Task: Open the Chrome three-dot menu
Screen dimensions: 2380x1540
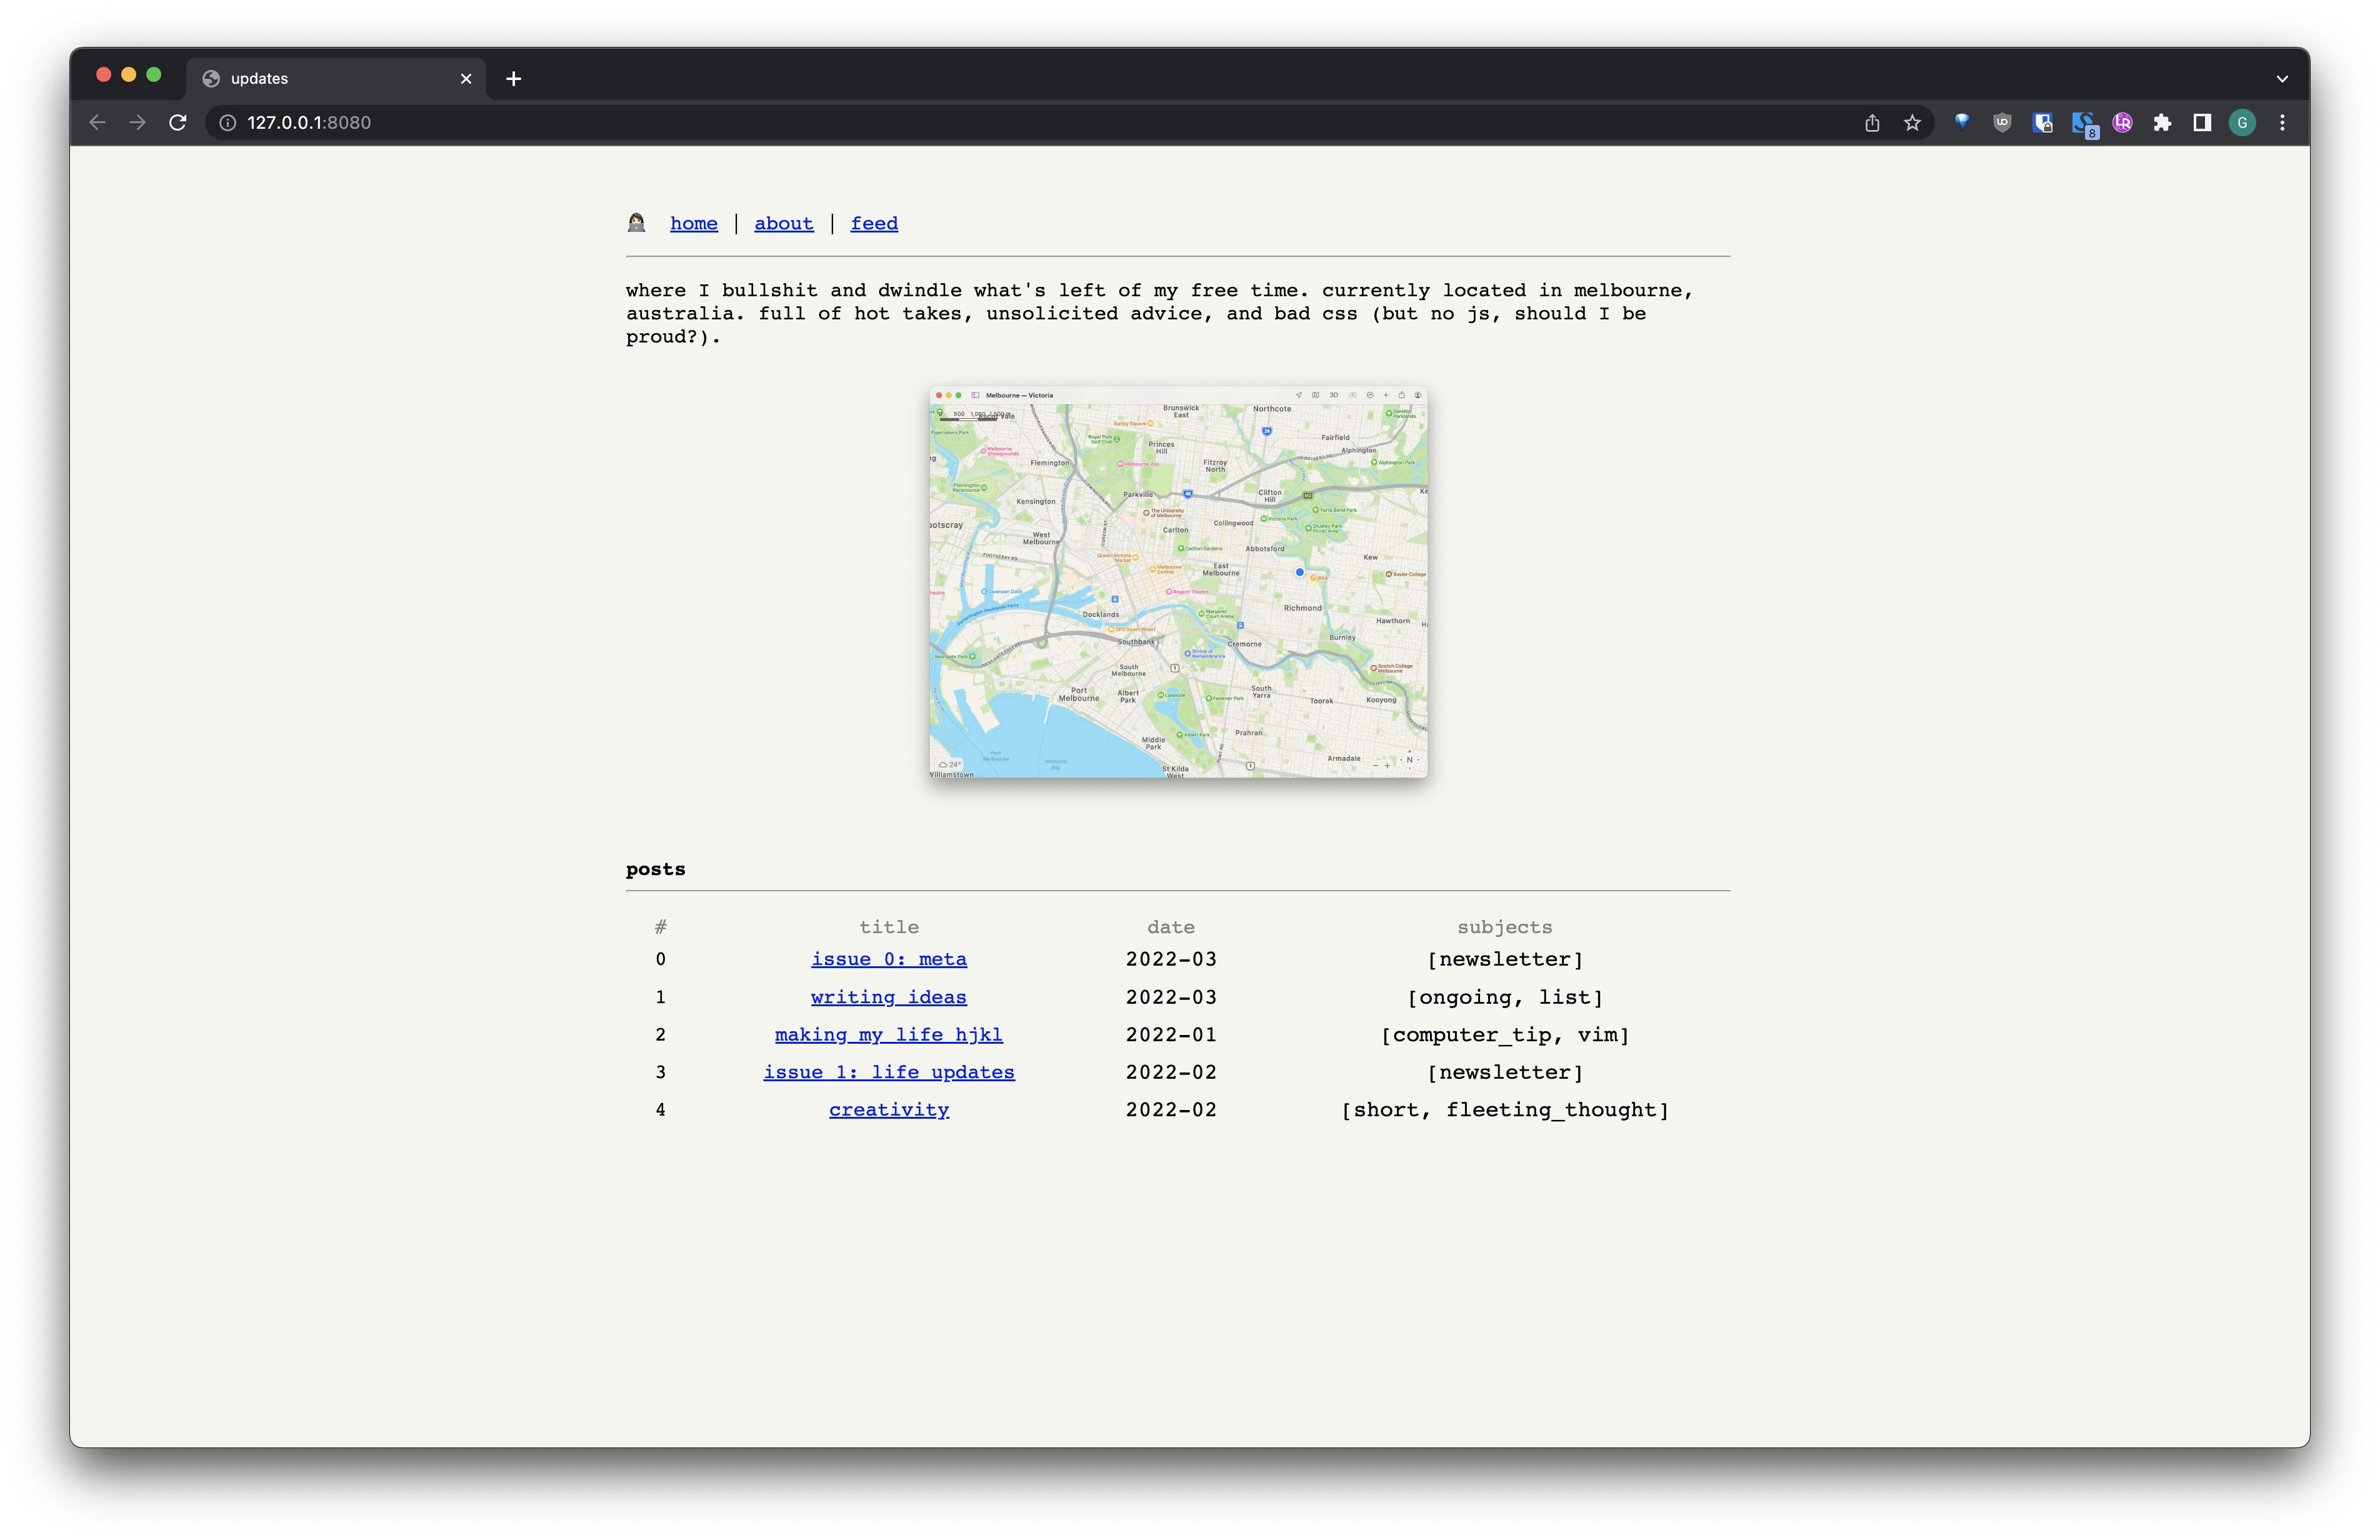Action: pyautogui.click(x=2282, y=122)
